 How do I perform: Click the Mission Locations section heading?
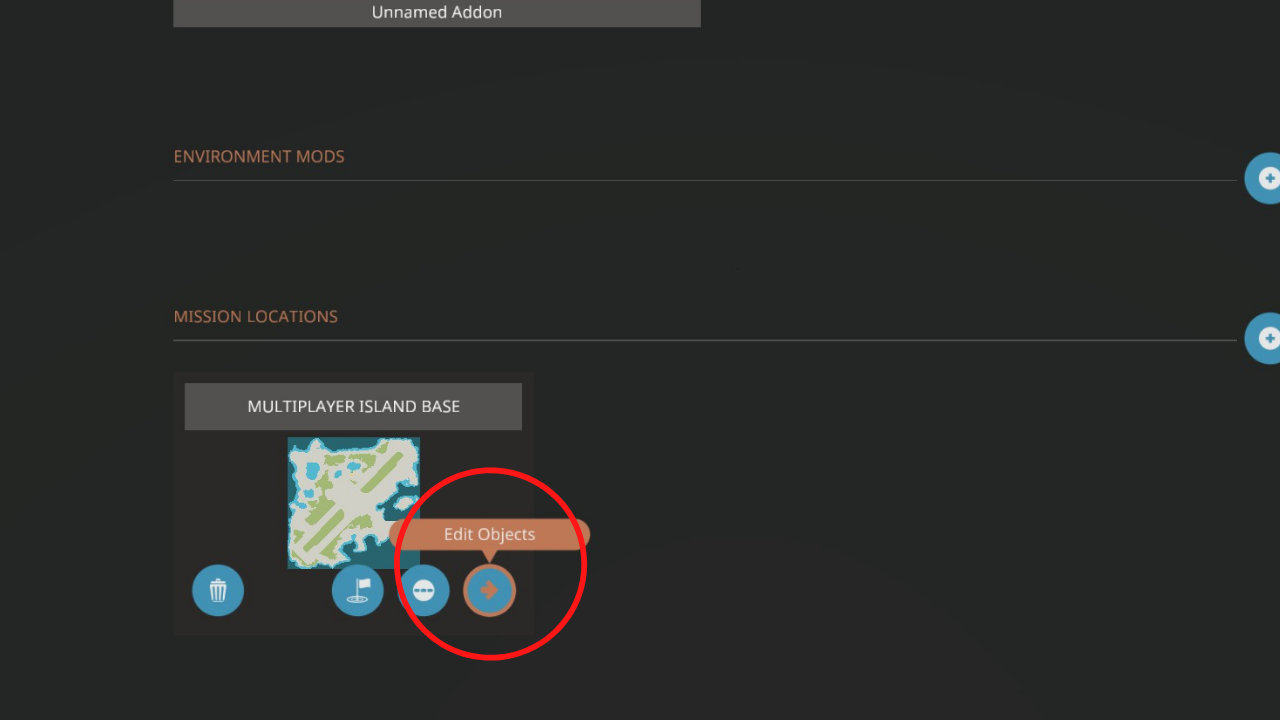(256, 316)
